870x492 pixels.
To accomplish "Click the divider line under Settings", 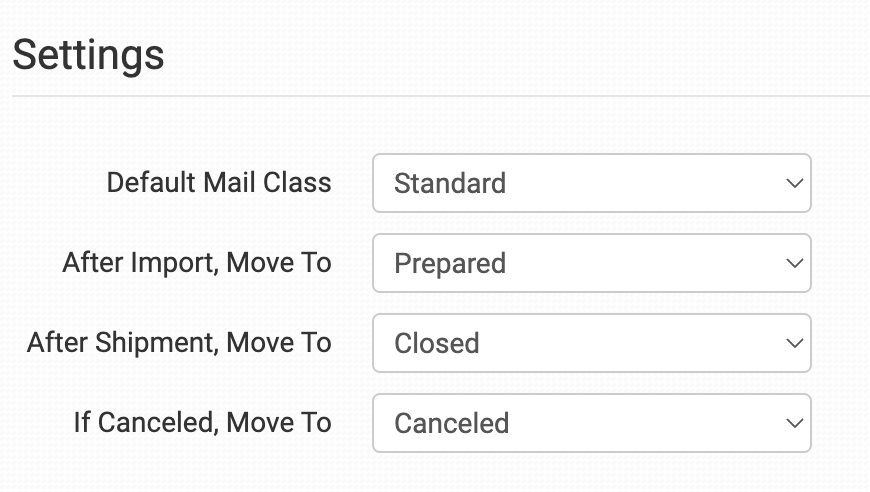I will click(x=440, y=97).
